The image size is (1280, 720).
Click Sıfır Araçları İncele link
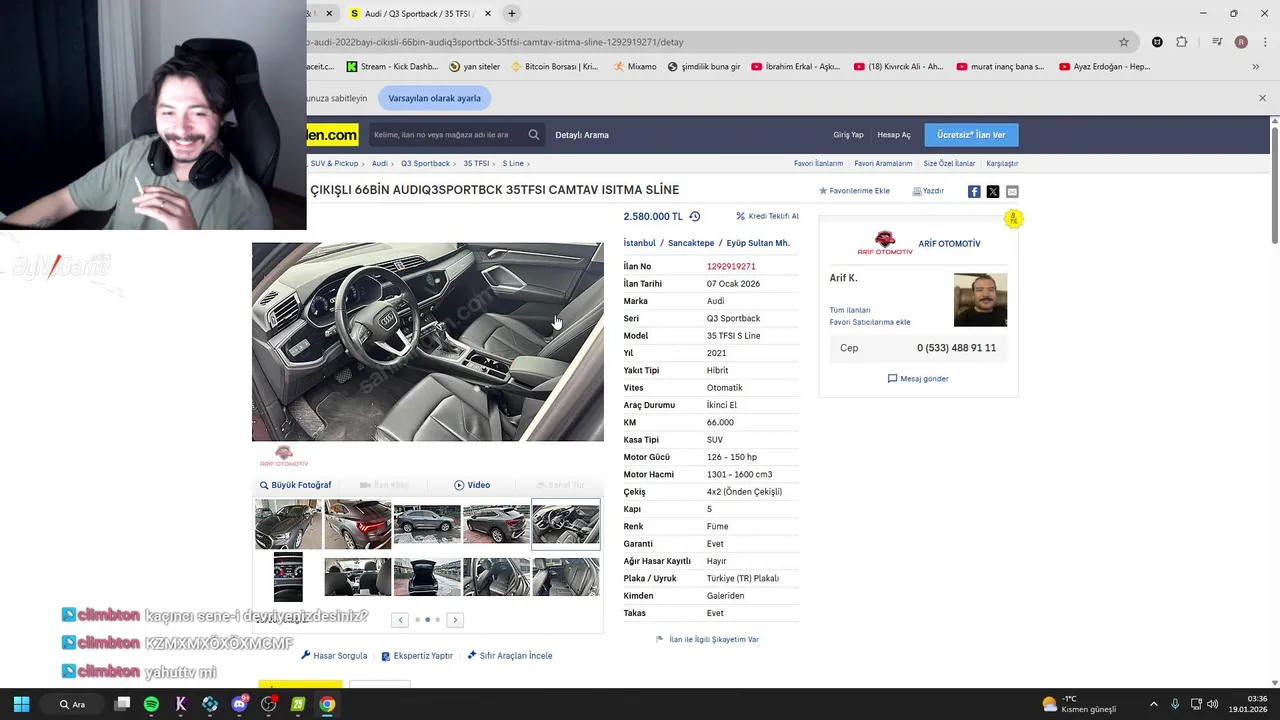tap(510, 656)
